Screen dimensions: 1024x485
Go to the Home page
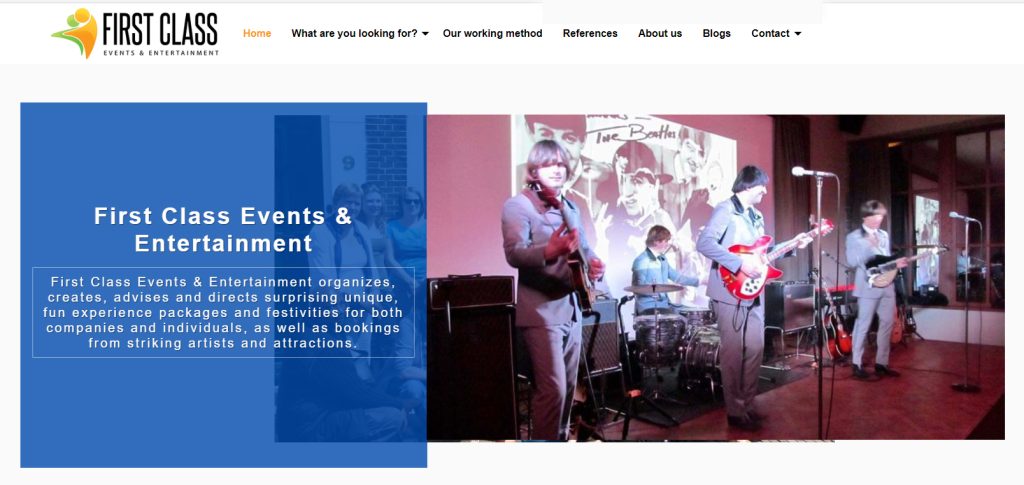[257, 33]
